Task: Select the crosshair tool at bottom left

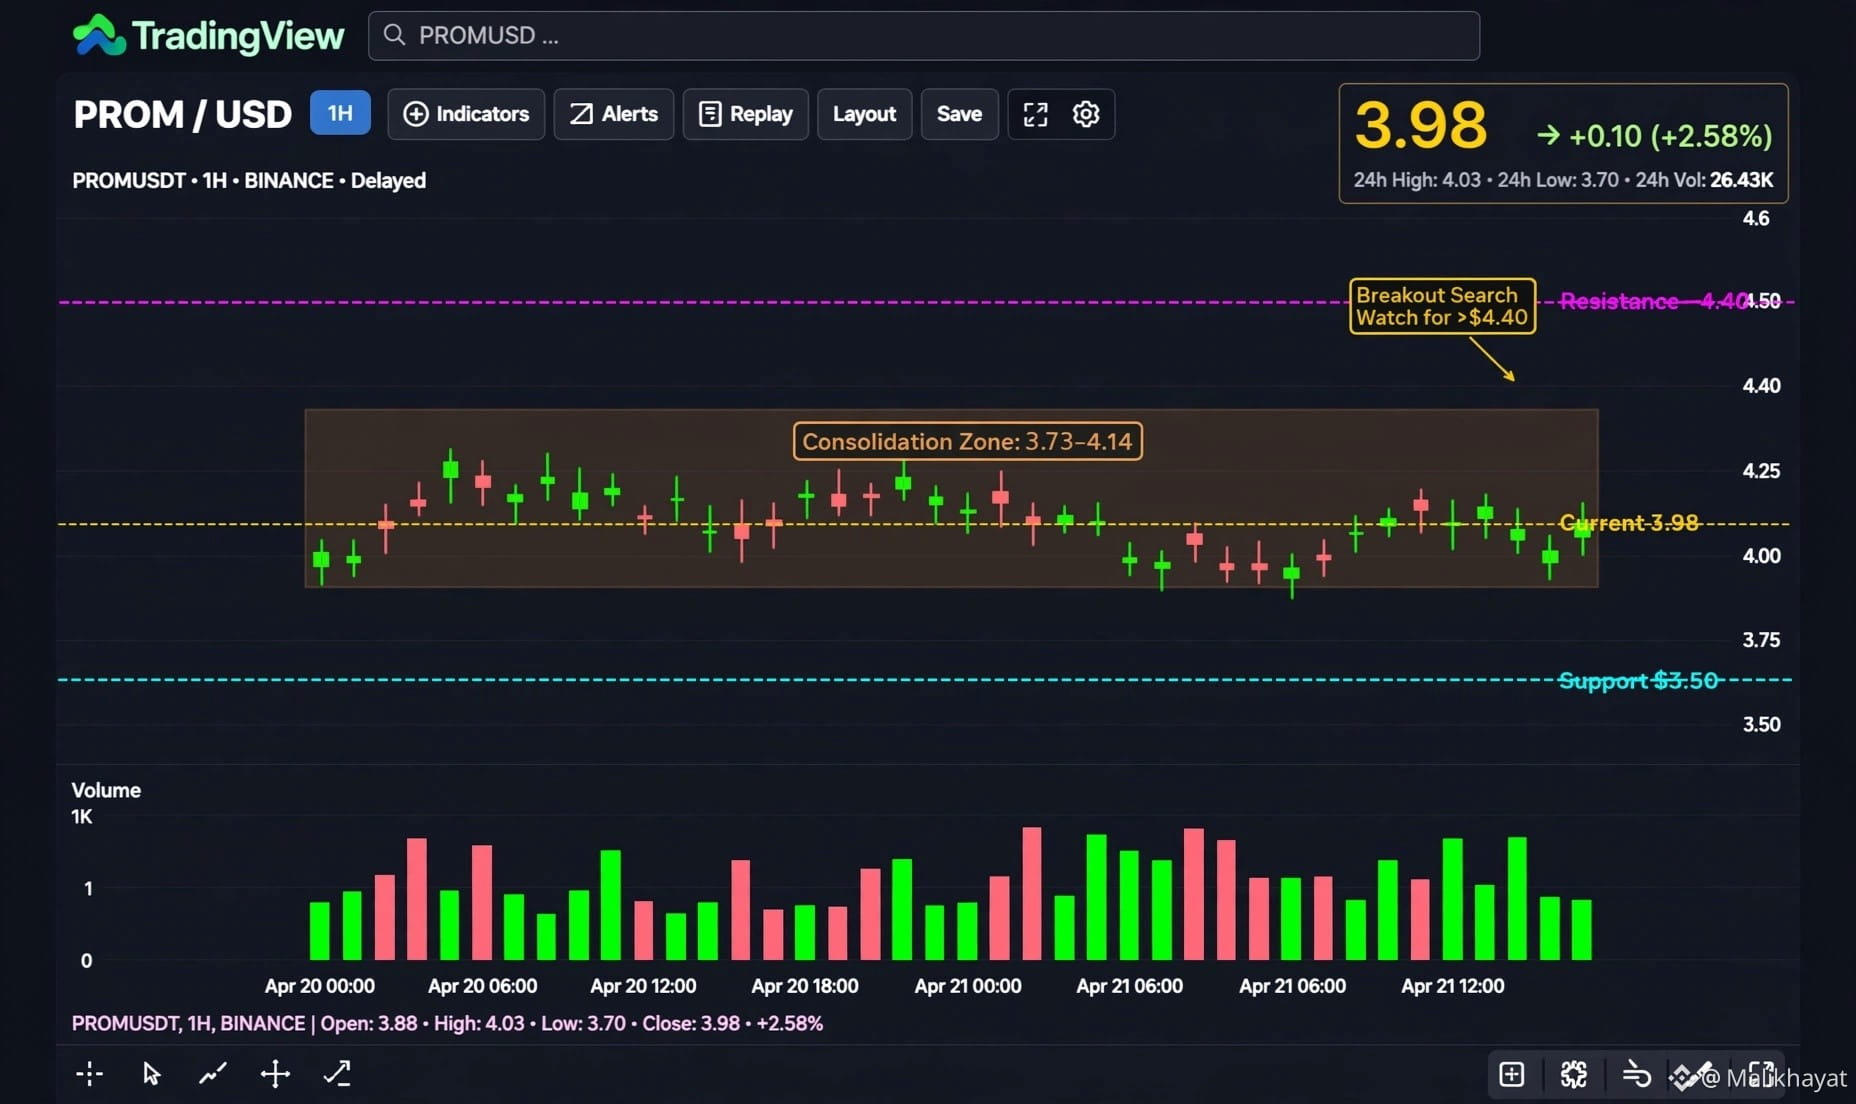Action: (x=89, y=1074)
